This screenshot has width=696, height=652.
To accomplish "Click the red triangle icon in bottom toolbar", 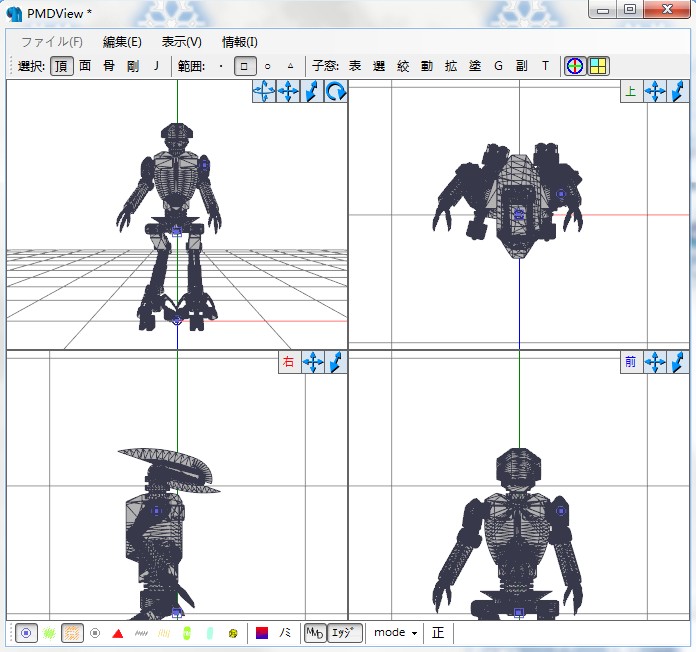I will click(118, 633).
